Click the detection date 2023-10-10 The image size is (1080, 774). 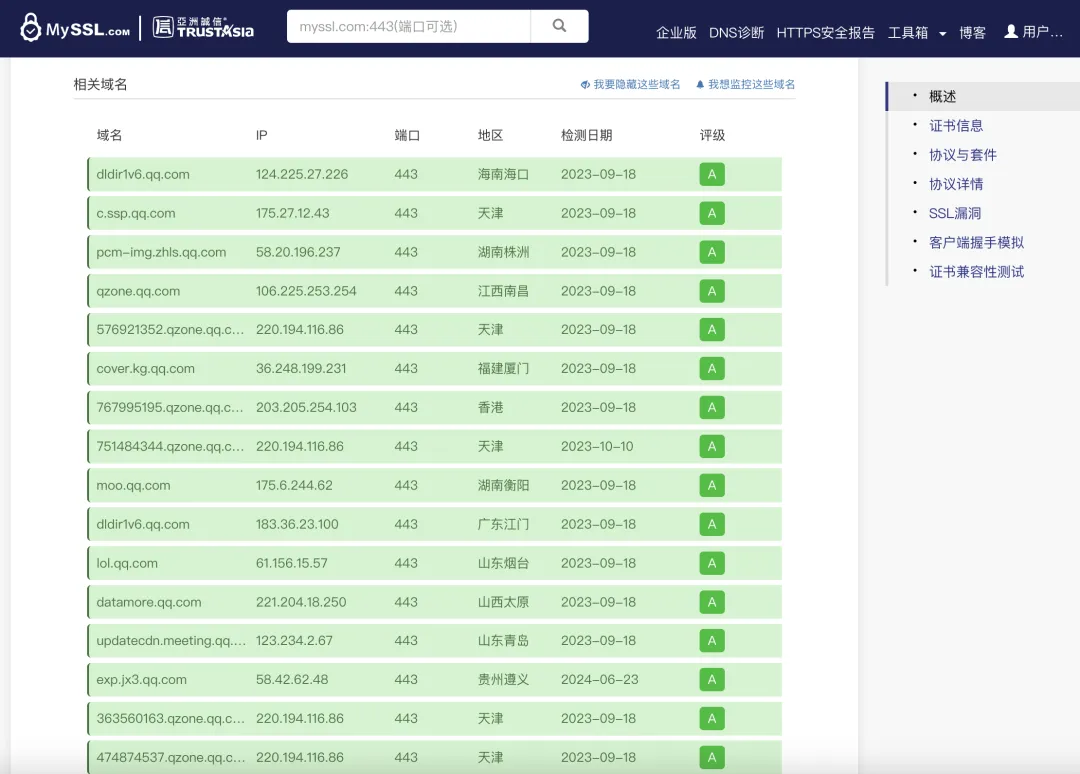[597, 446]
